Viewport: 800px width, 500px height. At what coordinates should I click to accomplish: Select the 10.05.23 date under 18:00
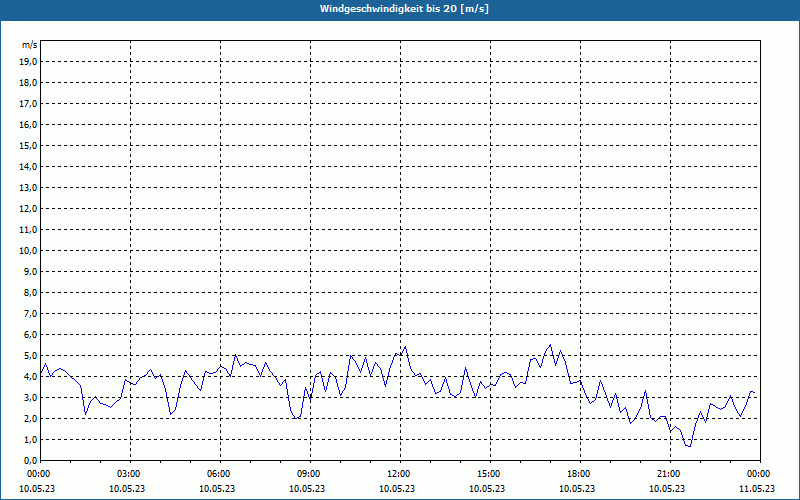tap(577, 488)
